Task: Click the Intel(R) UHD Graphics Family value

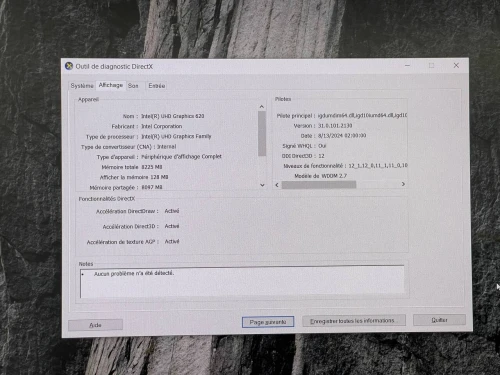Action: click(x=176, y=136)
